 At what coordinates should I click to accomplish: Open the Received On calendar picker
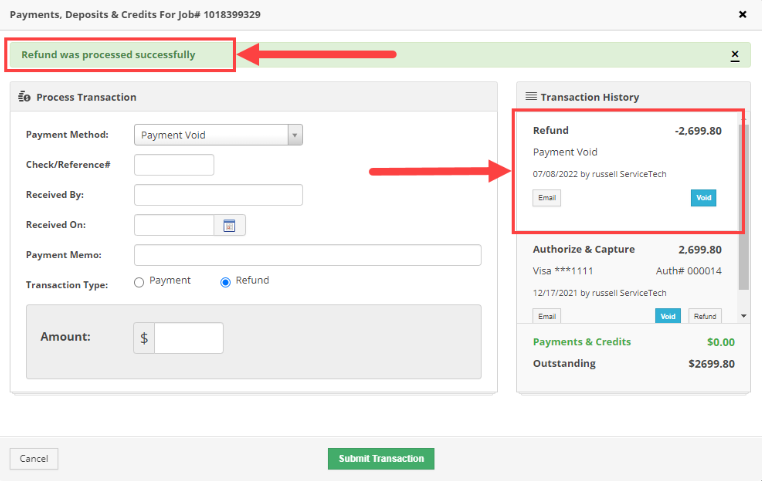pos(229,225)
